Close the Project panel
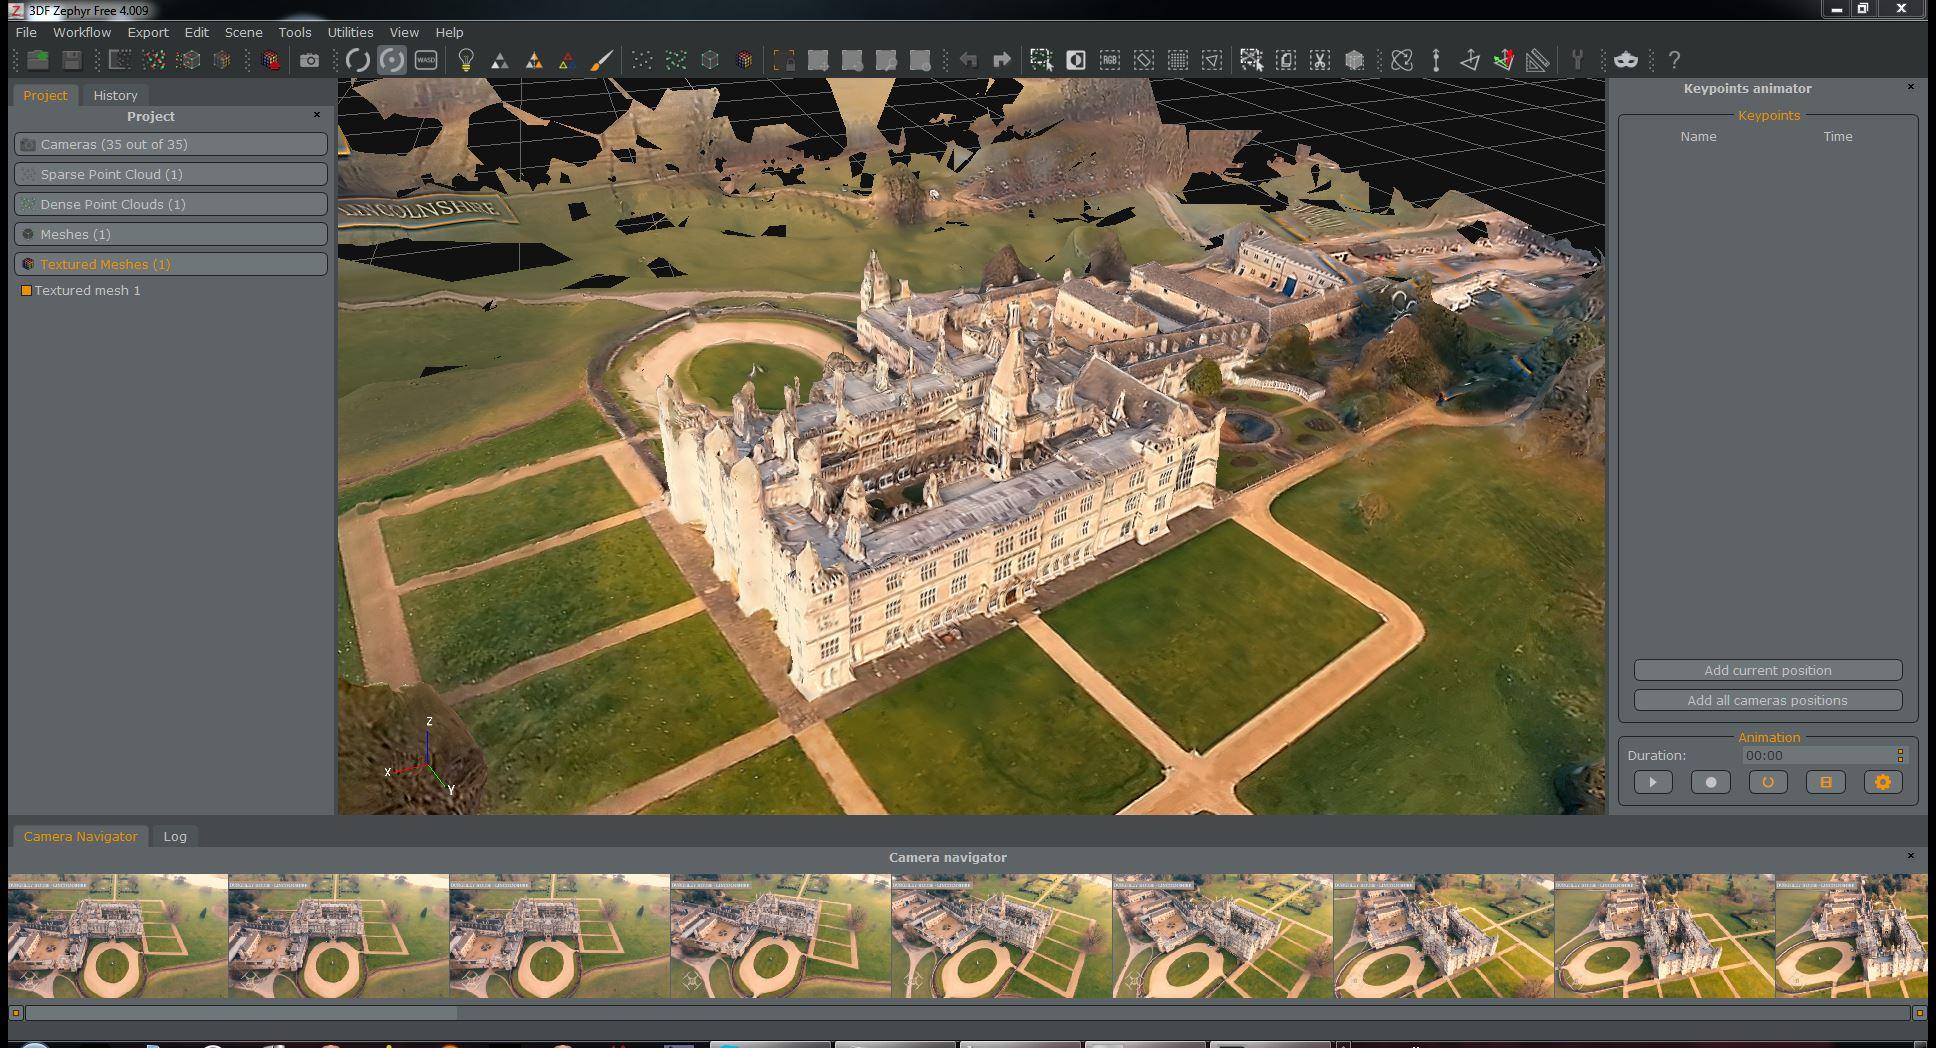Image resolution: width=1936 pixels, height=1048 pixels. tap(317, 115)
